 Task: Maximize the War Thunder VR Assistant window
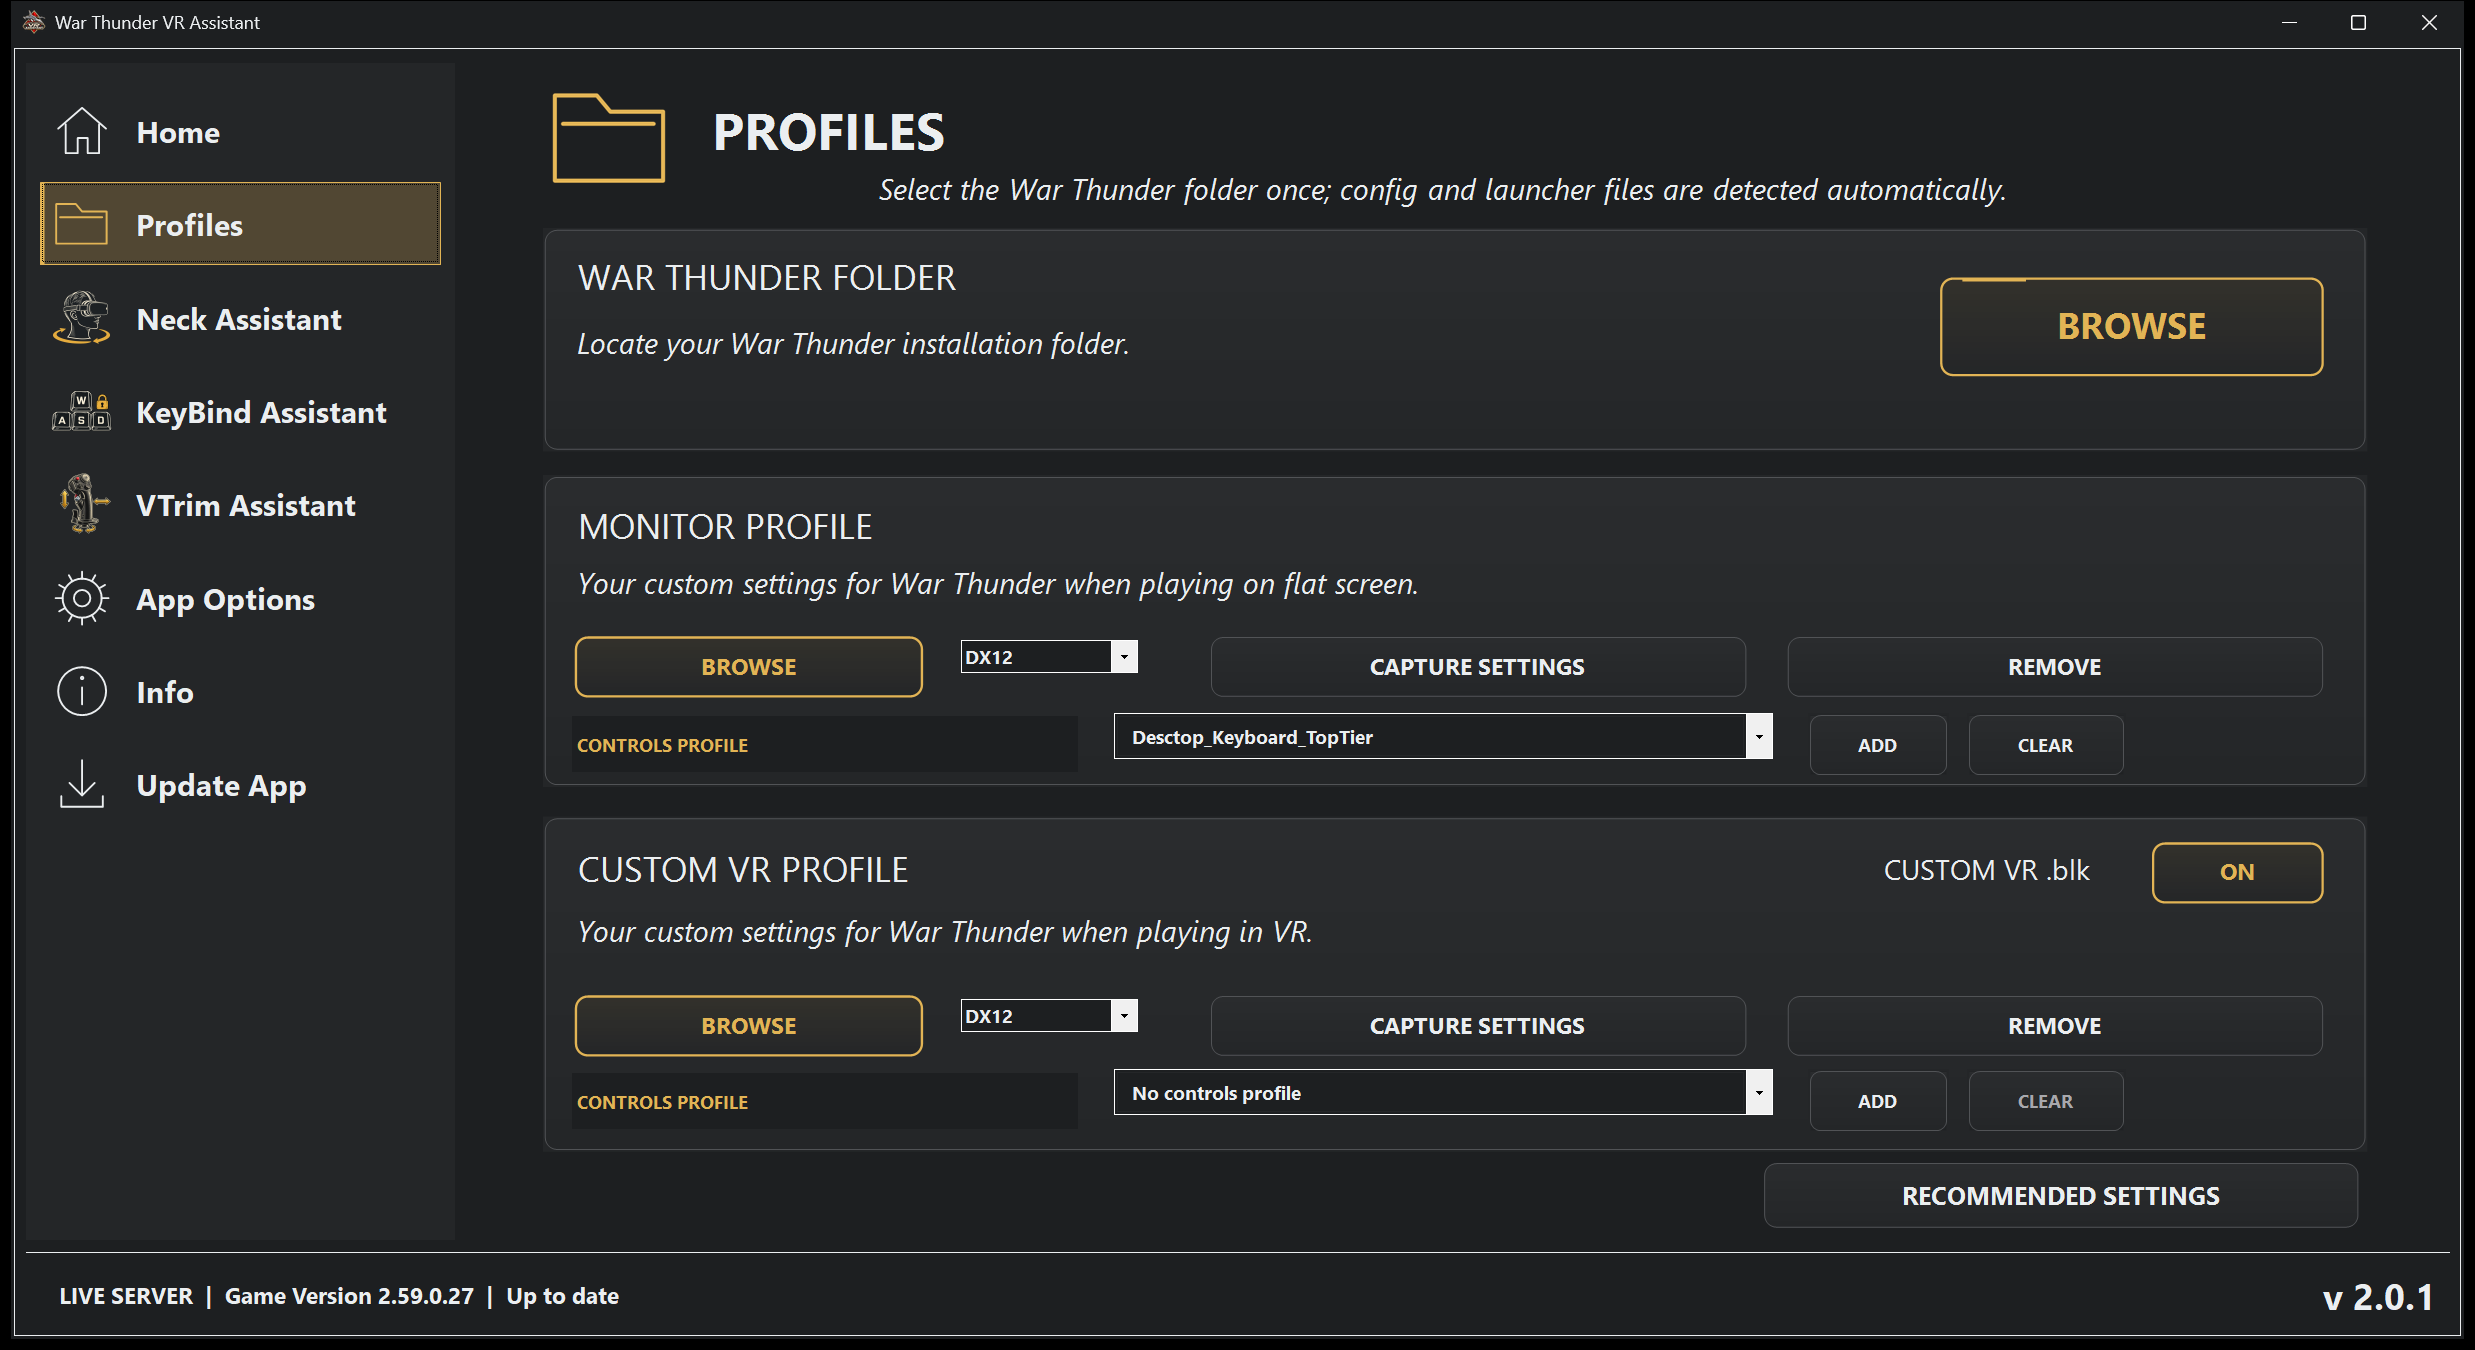coord(2358,22)
